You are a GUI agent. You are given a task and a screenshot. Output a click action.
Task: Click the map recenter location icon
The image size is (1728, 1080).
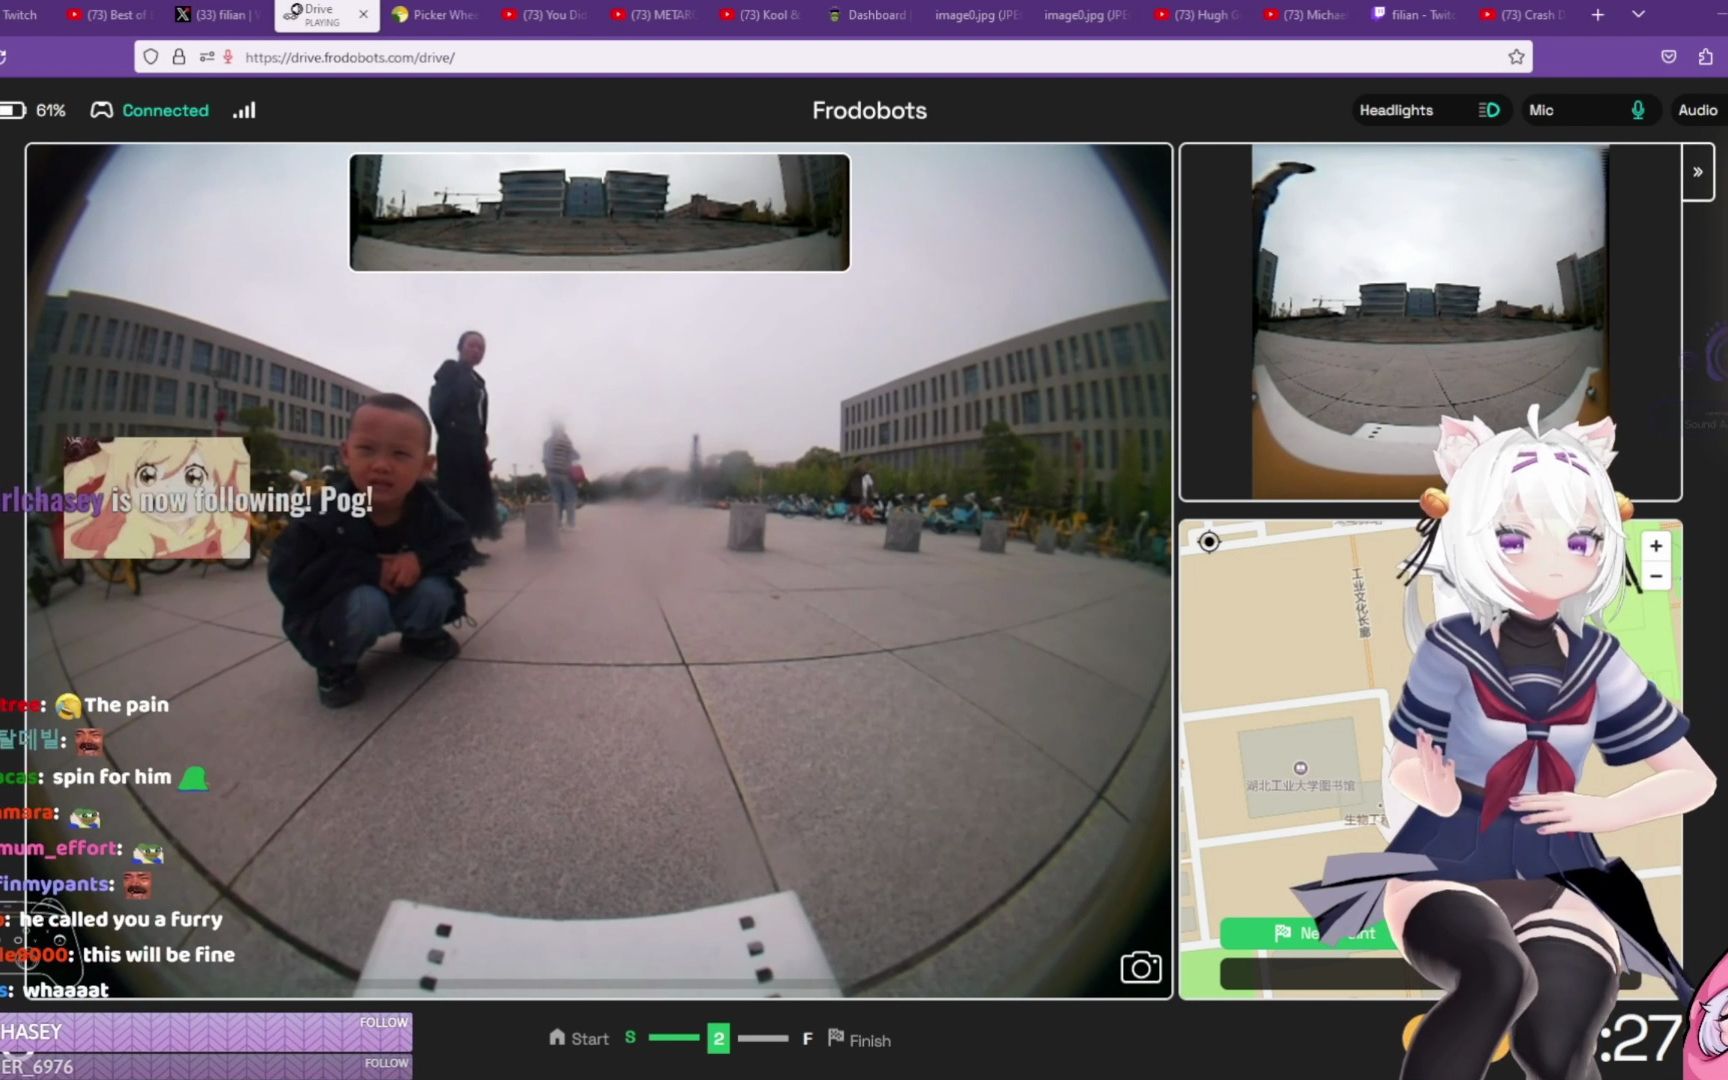(1209, 542)
